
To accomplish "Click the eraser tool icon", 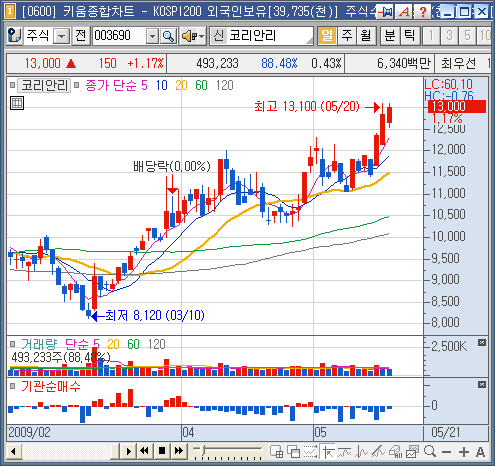I will [x=395, y=452].
